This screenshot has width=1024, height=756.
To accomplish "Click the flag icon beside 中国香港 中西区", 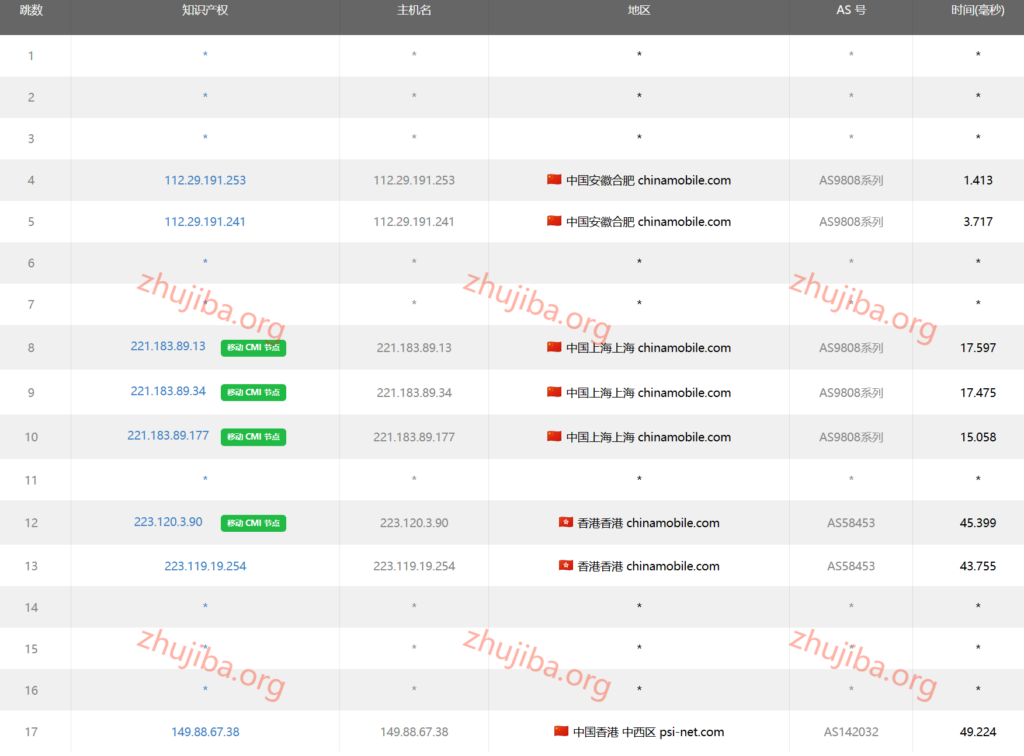I will tap(560, 731).
